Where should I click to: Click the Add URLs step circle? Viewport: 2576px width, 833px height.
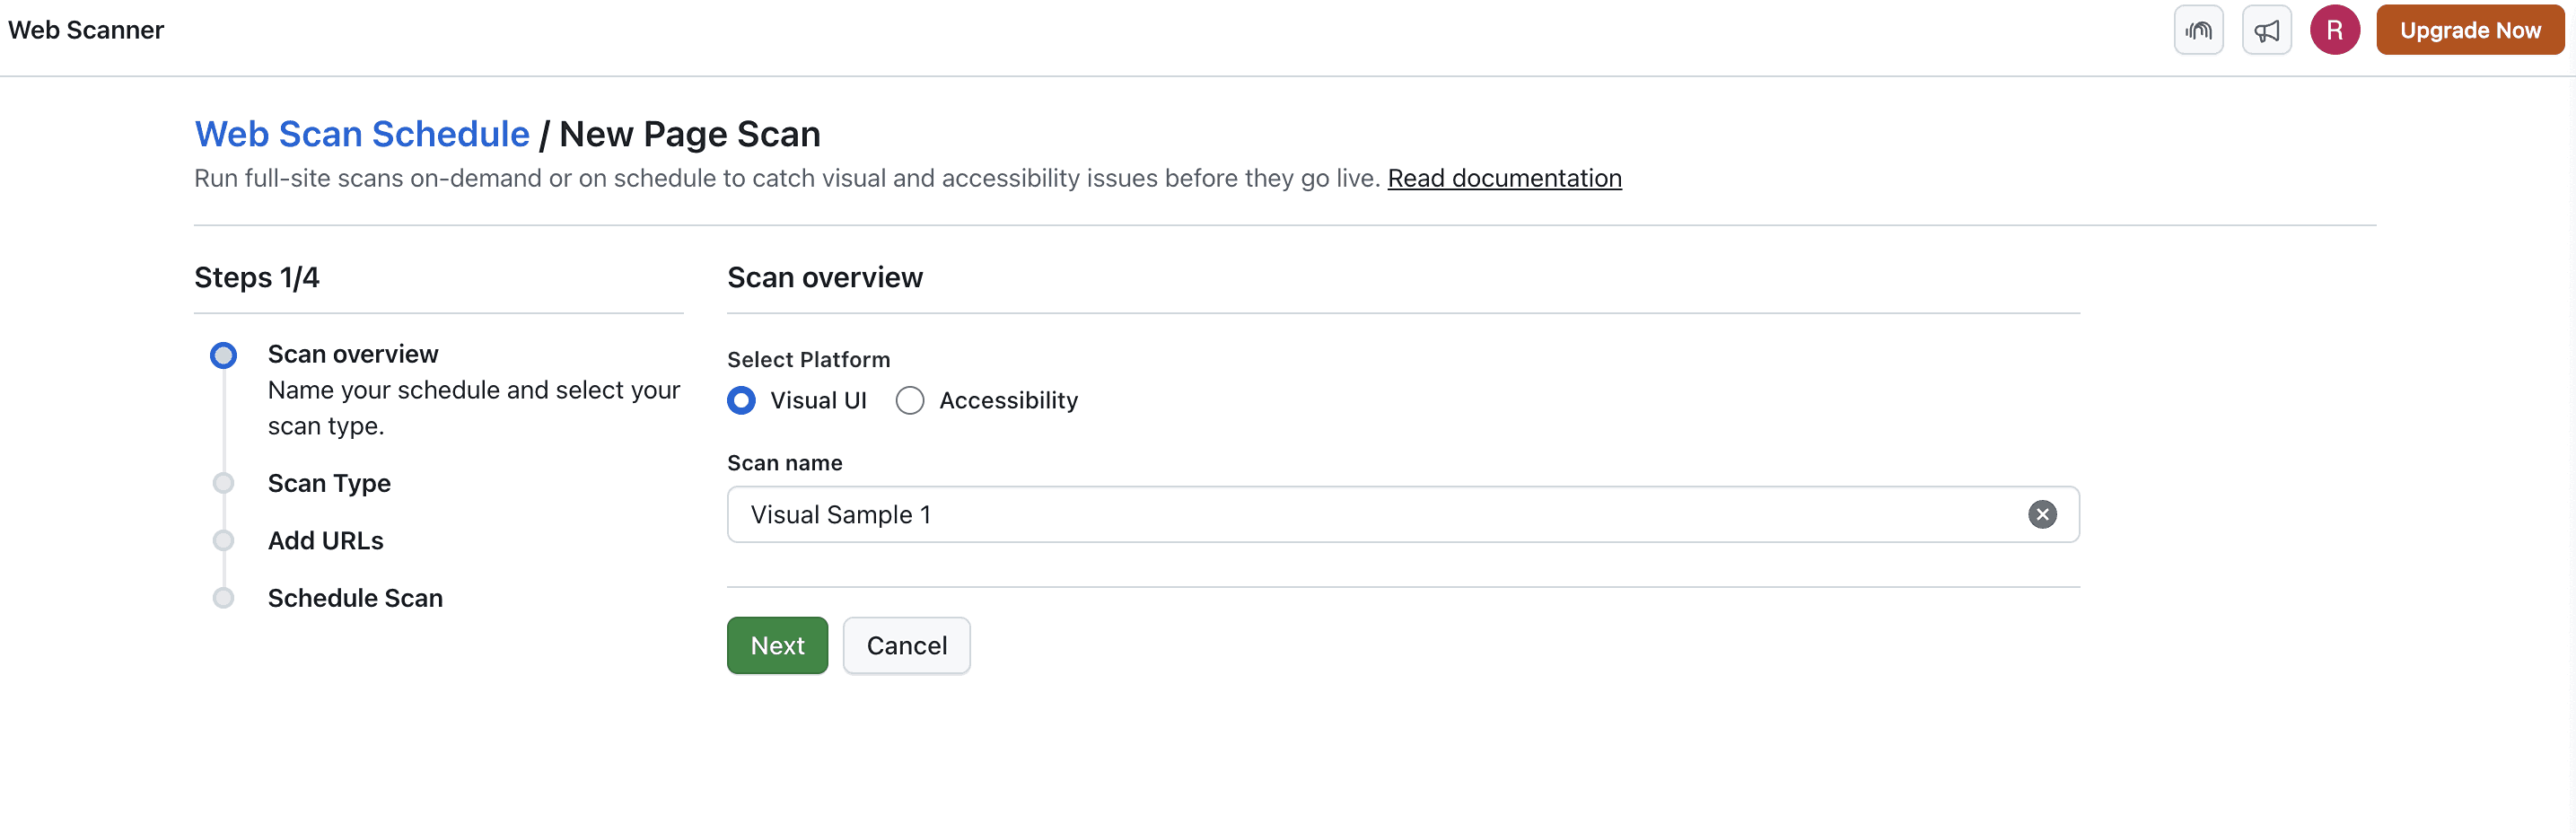click(x=223, y=540)
